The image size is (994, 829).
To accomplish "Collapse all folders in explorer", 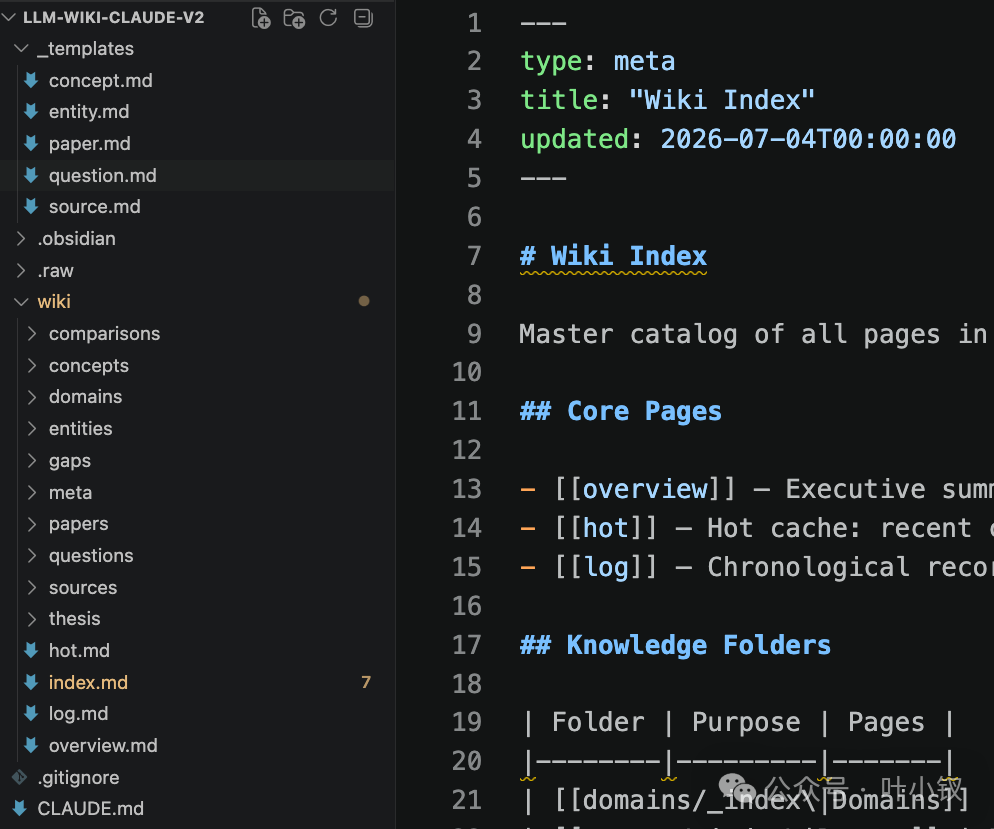I will click(x=363, y=18).
